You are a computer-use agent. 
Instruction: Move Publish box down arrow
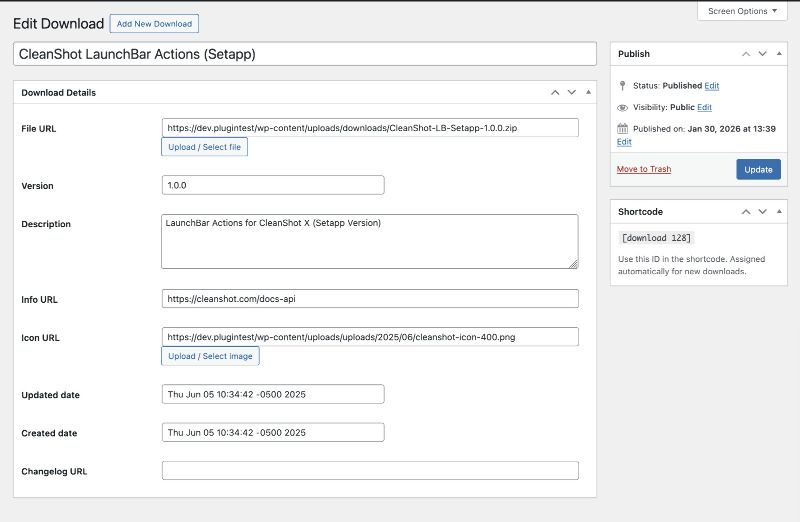[762, 54]
